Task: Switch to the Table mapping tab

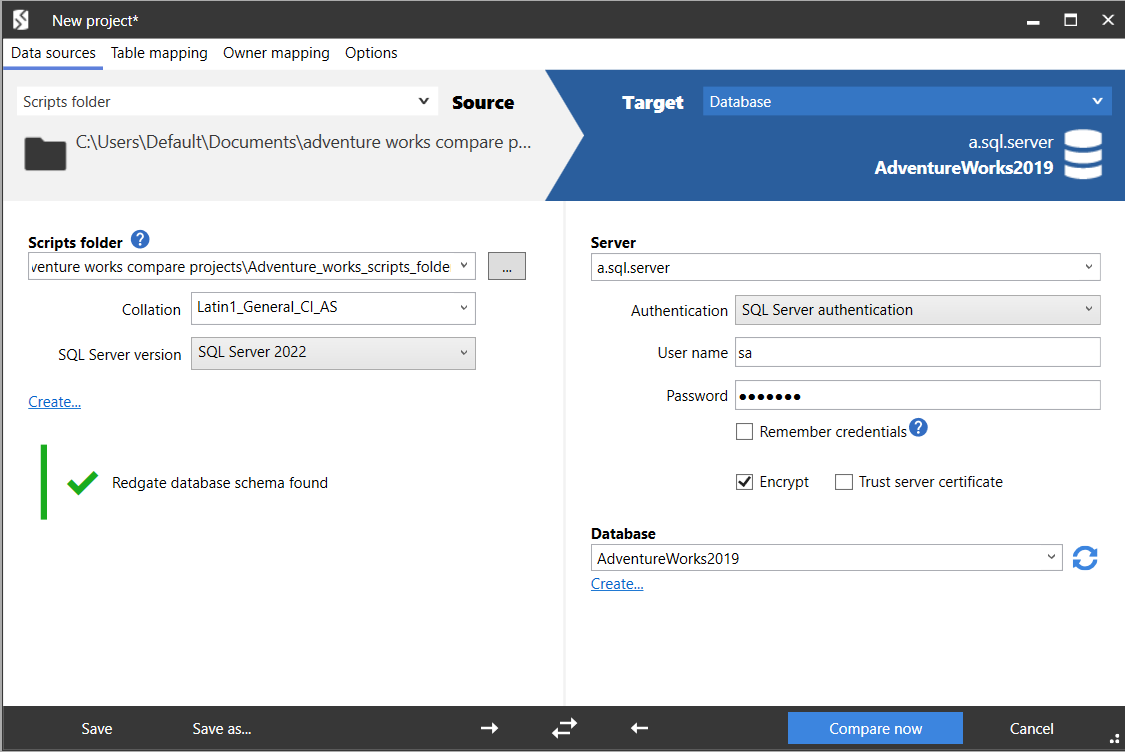Action: (x=159, y=53)
